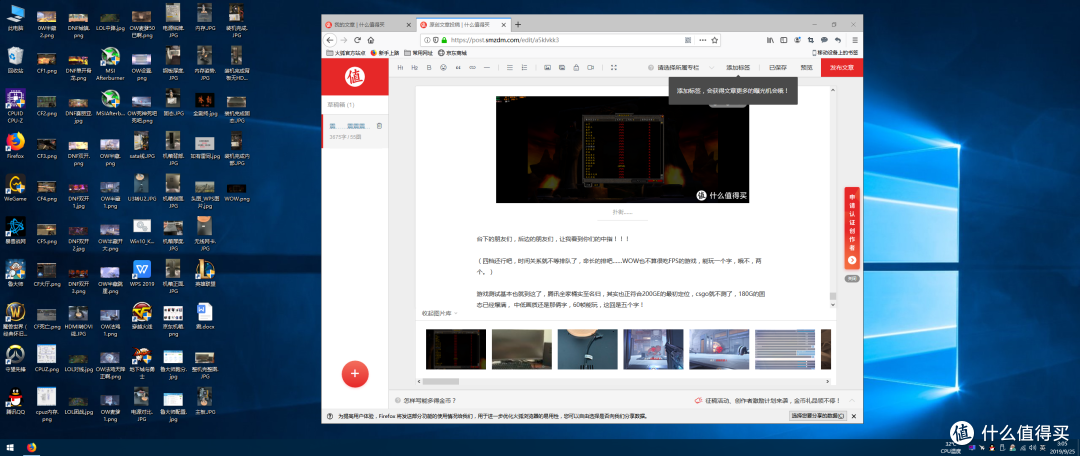Open Firefox library icon
Viewport: 1080px width, 456px height.
(x=771, y=40)
